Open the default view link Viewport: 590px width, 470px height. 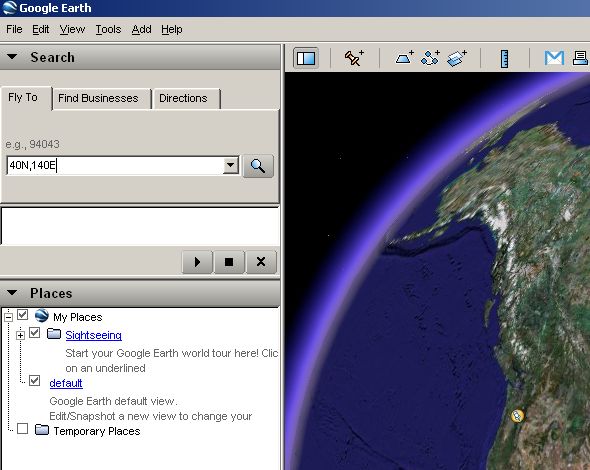(66, 383)
